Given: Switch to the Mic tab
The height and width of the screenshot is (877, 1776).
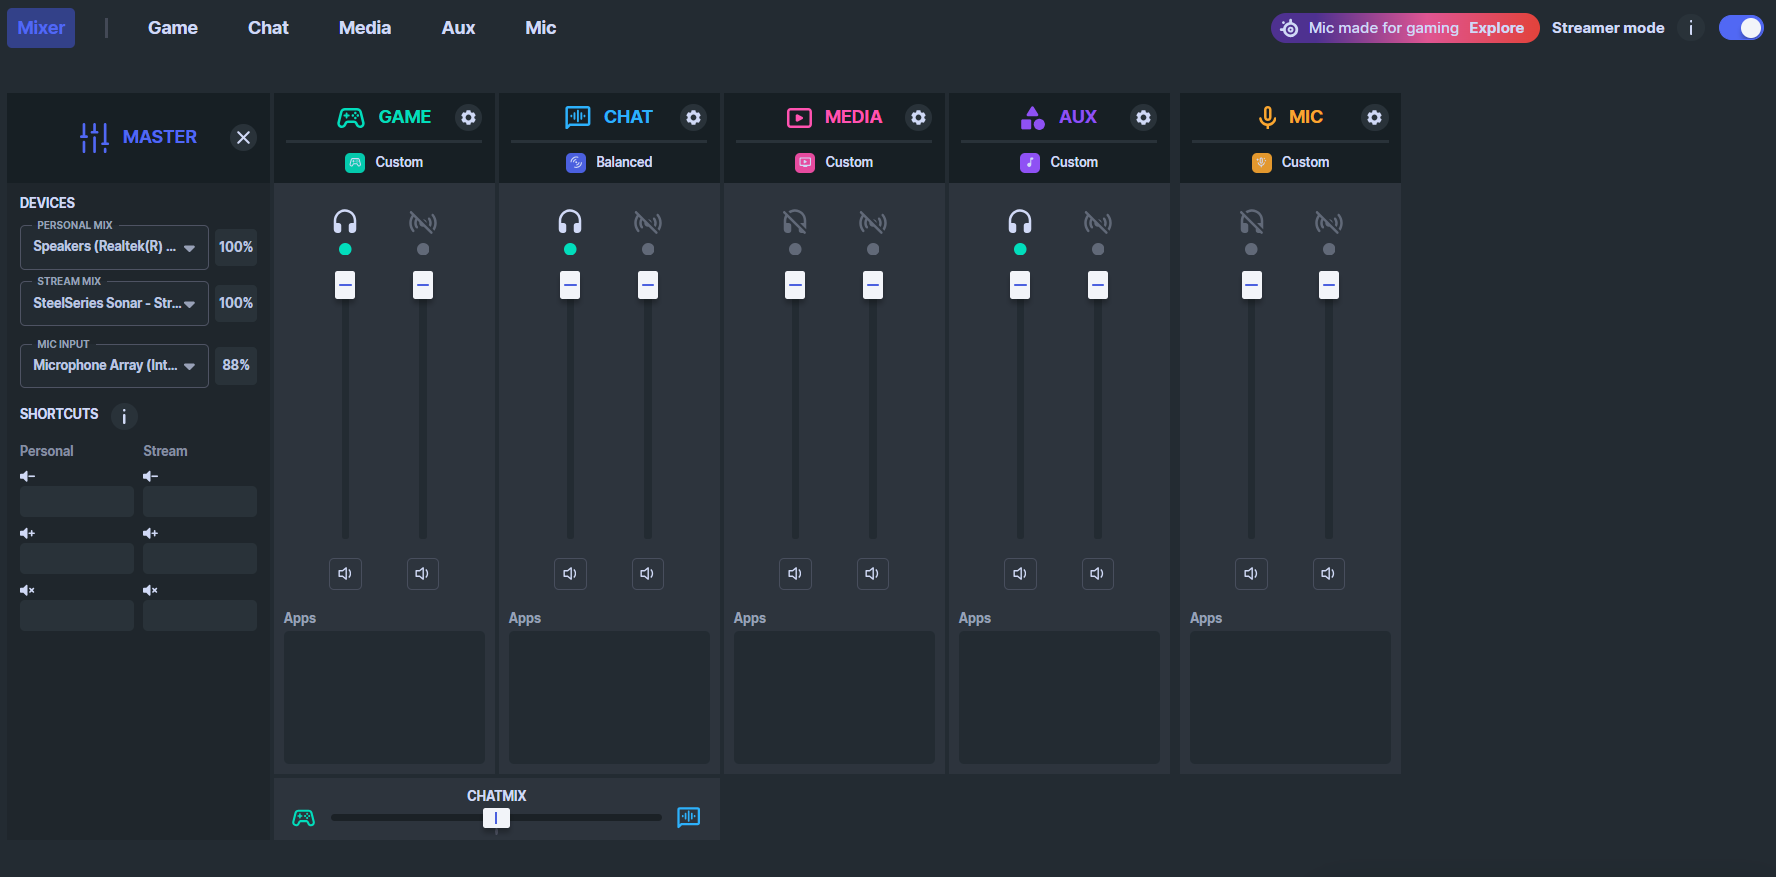Looking at the screenshot, I should pyautogui.click(x=541, y=28).
